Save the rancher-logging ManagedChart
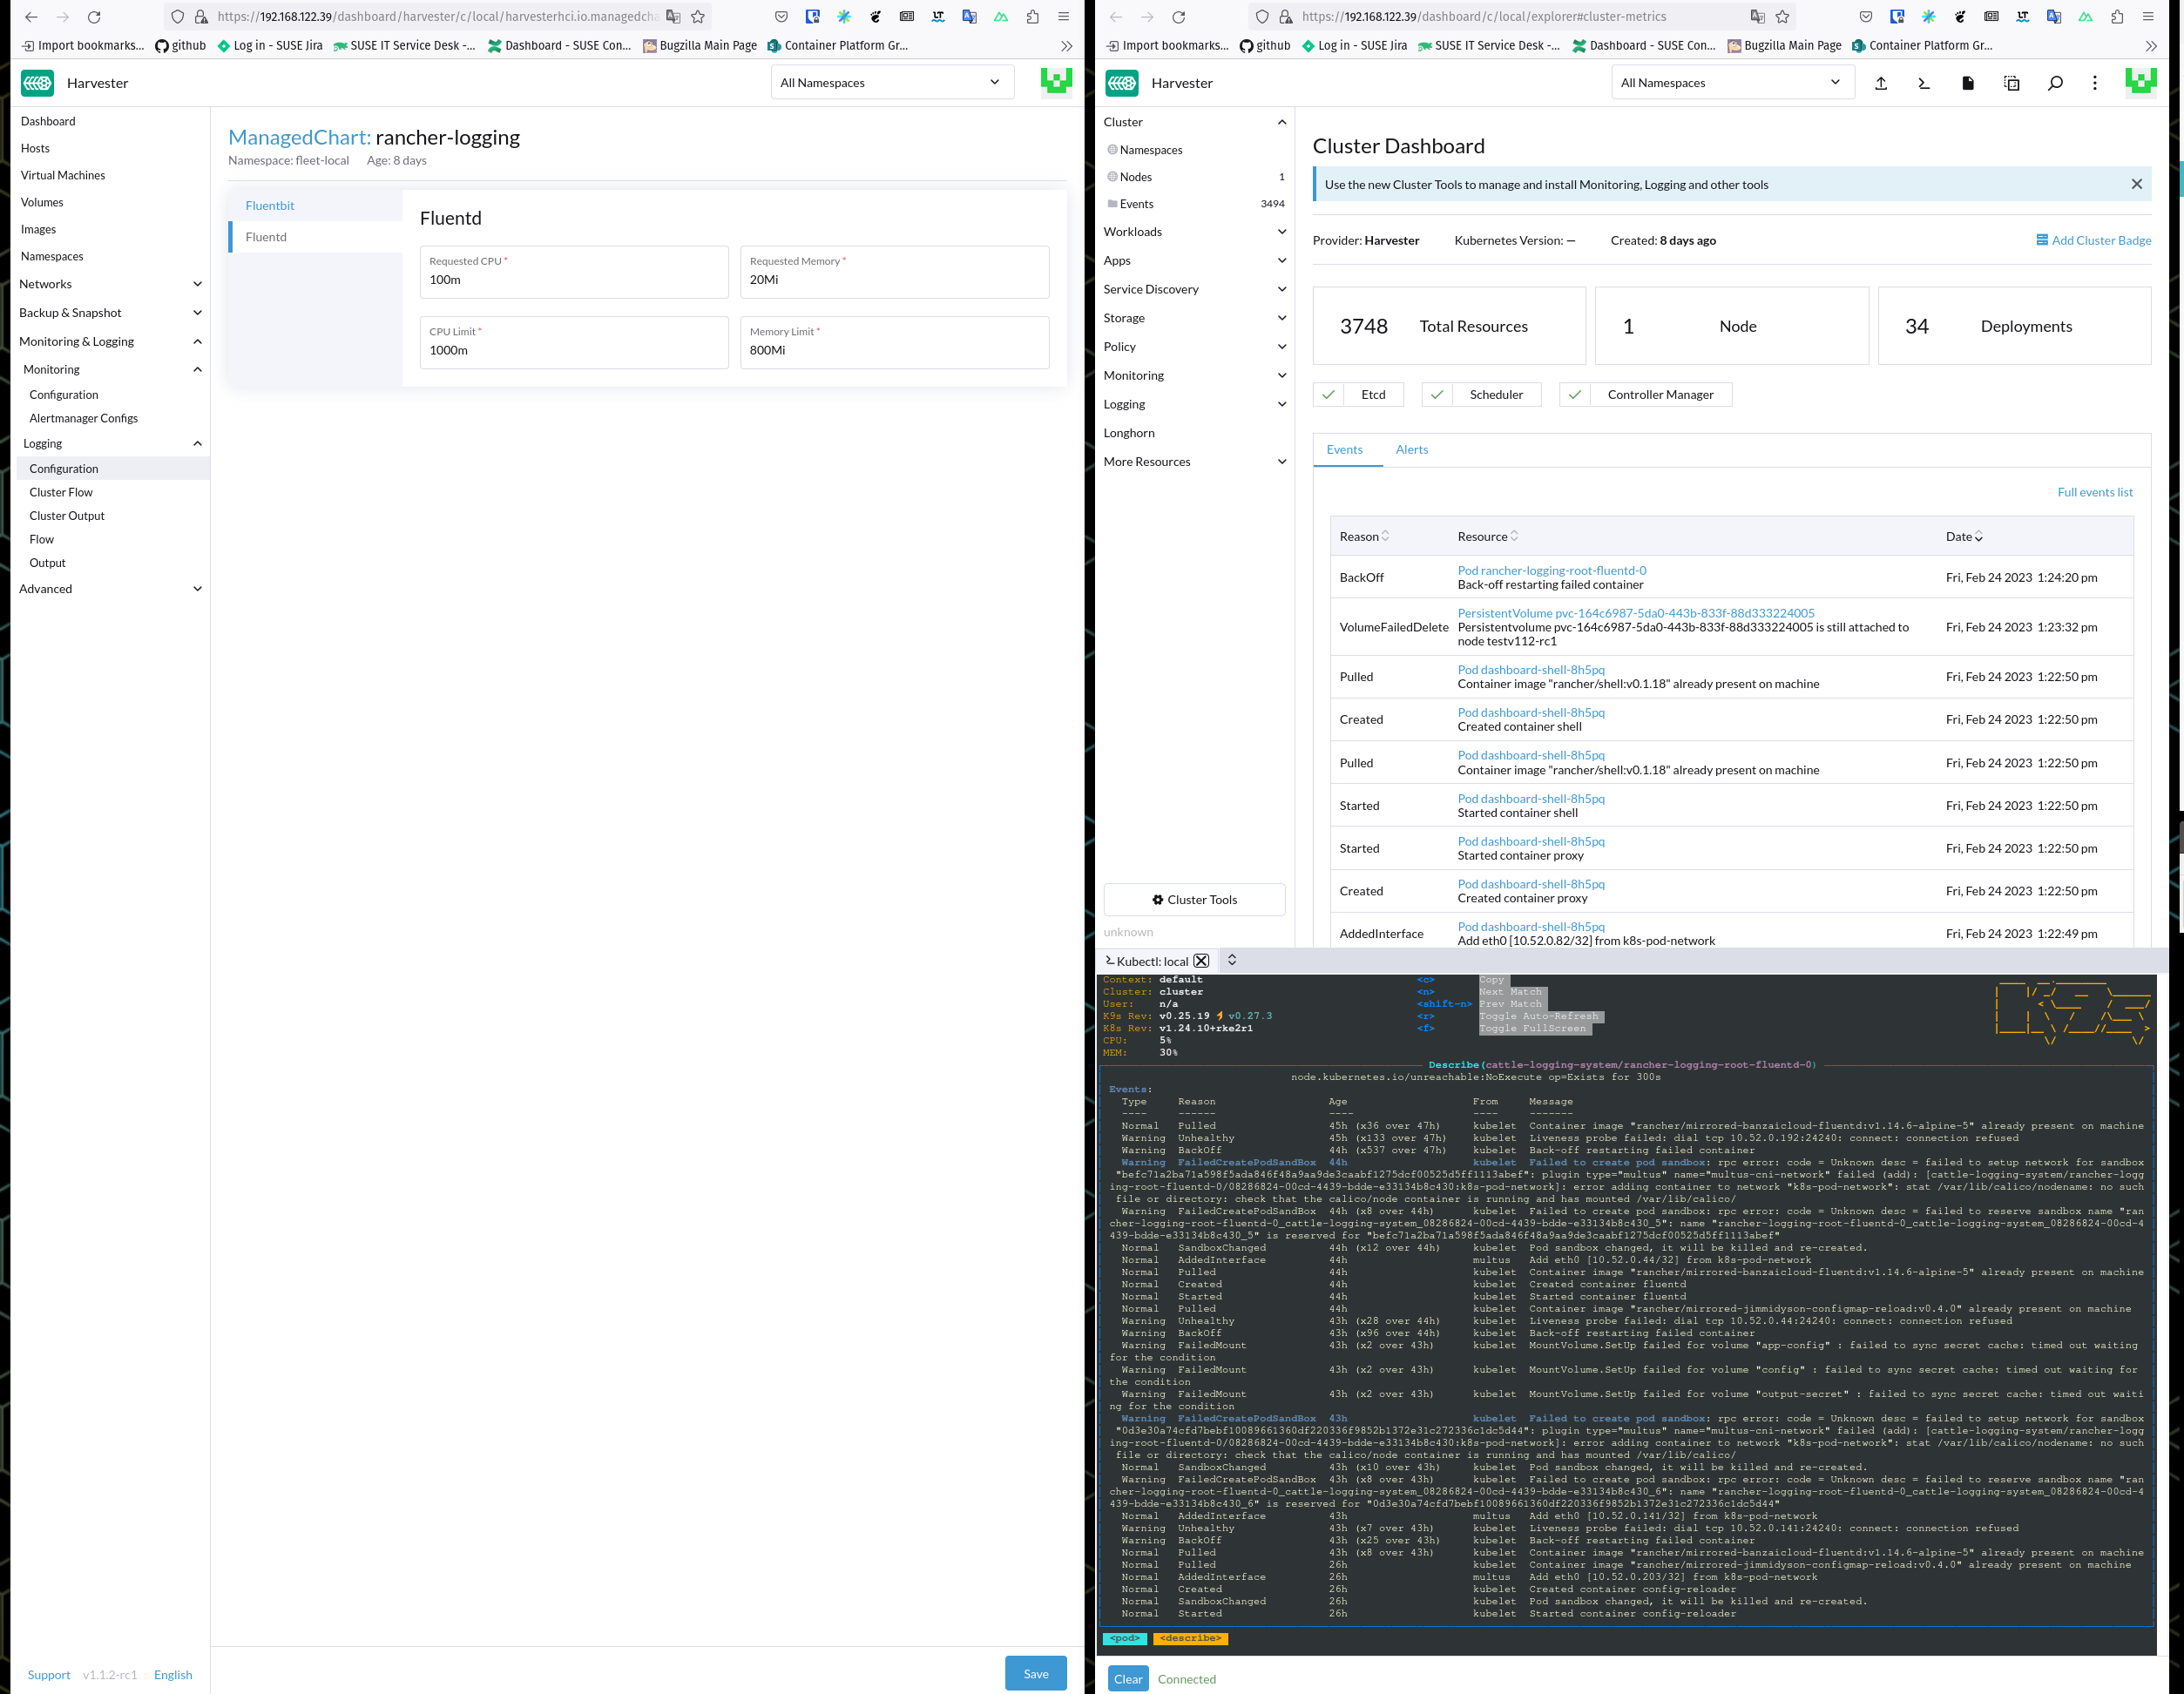 point(1036,1673)
